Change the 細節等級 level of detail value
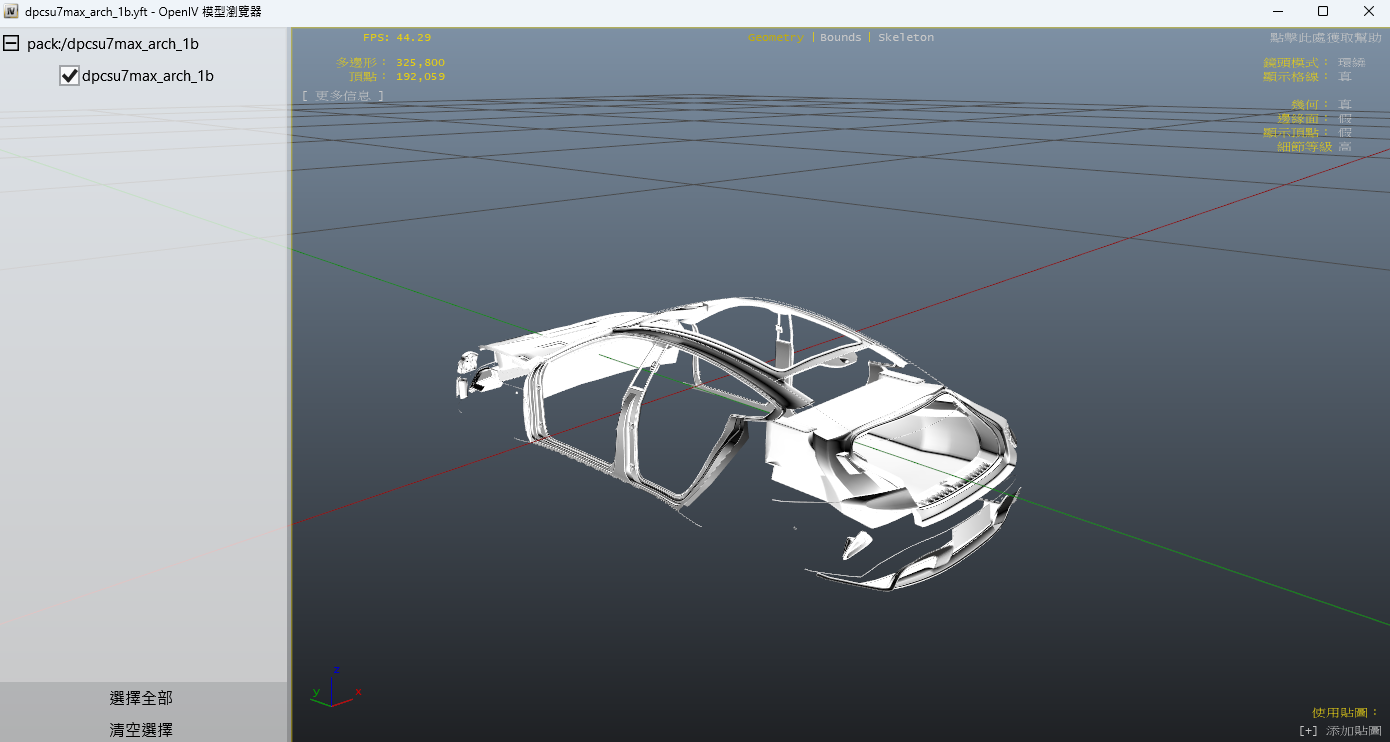1390x742 pixels. (x=1345, y=147)
